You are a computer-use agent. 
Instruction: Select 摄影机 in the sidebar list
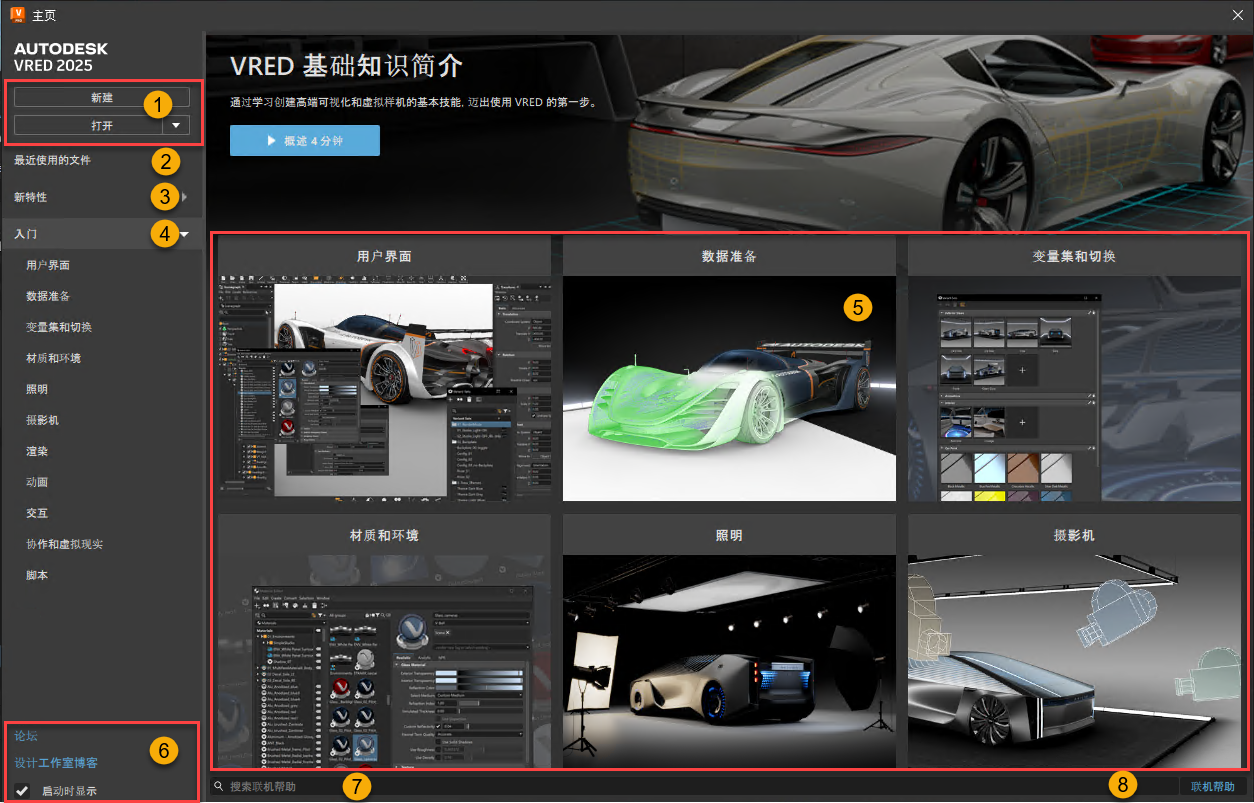[43, 420]
